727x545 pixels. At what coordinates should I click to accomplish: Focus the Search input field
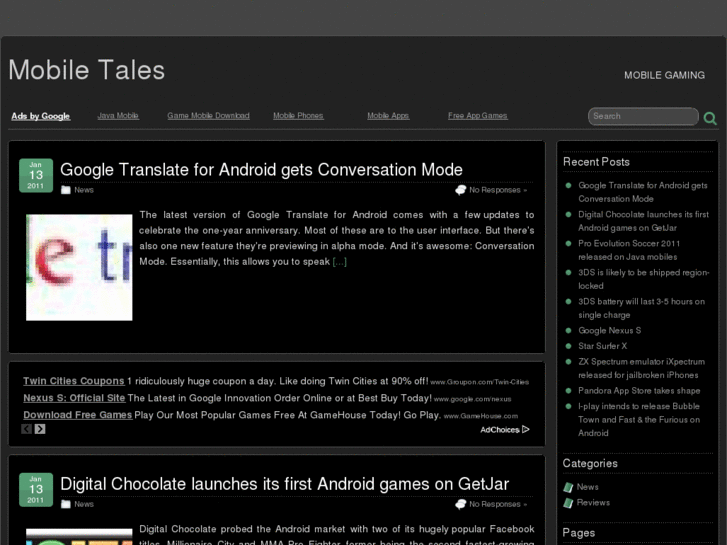tap(643, 116)
